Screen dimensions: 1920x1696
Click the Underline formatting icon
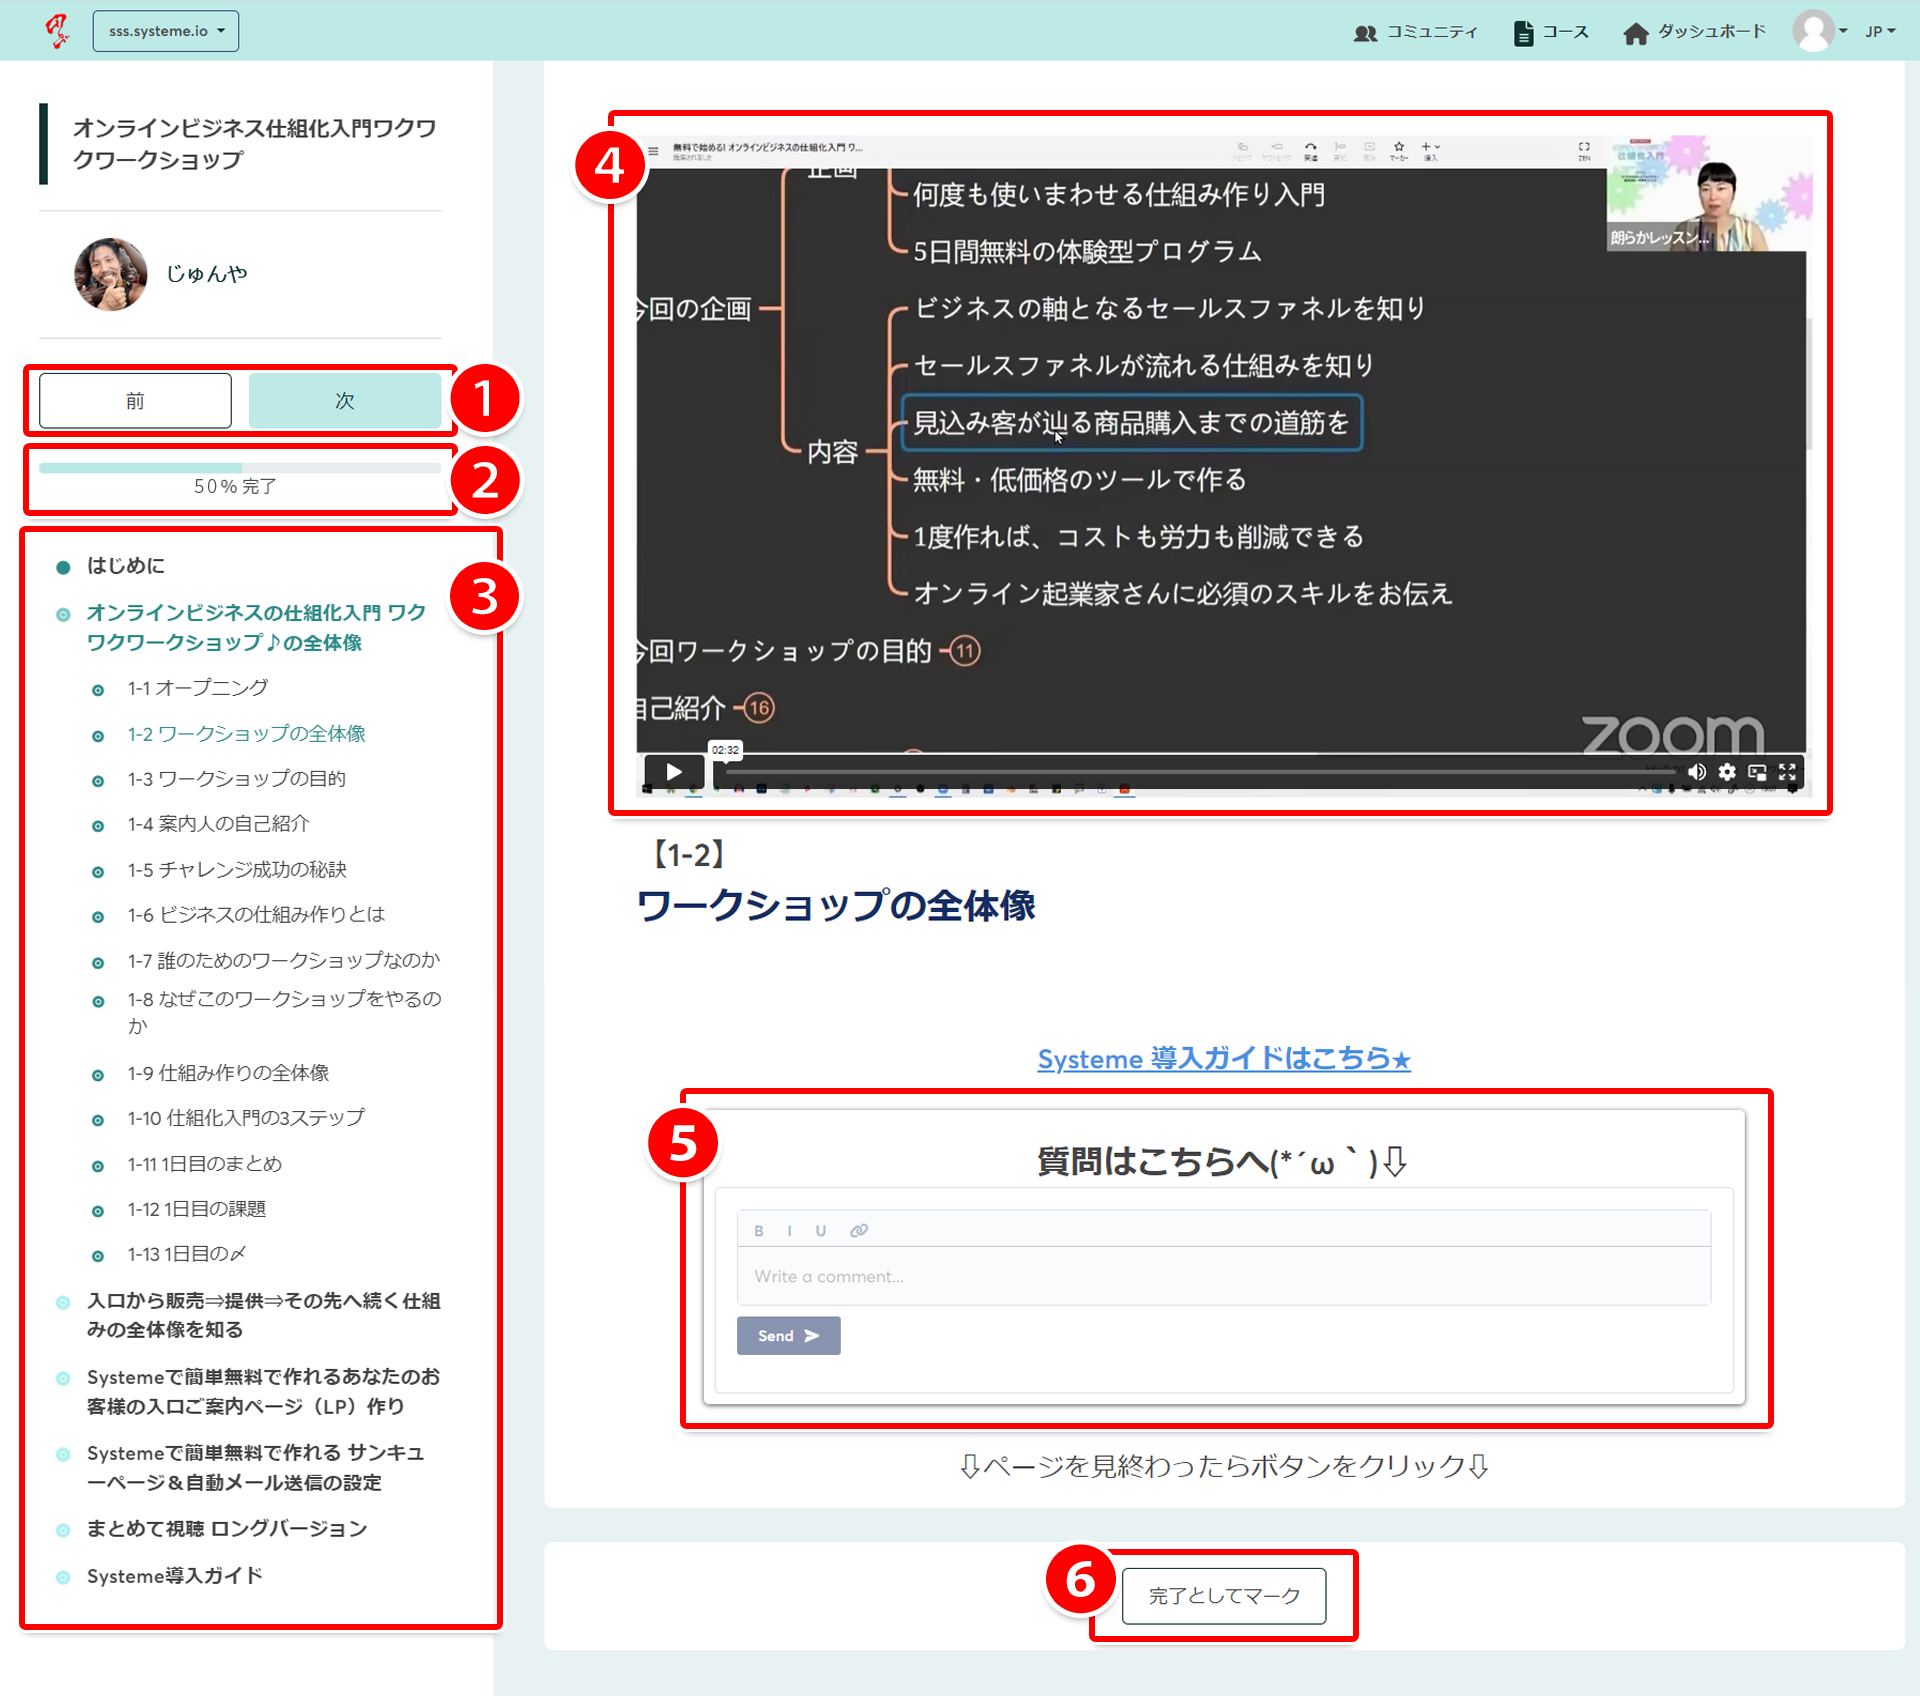820,1230
